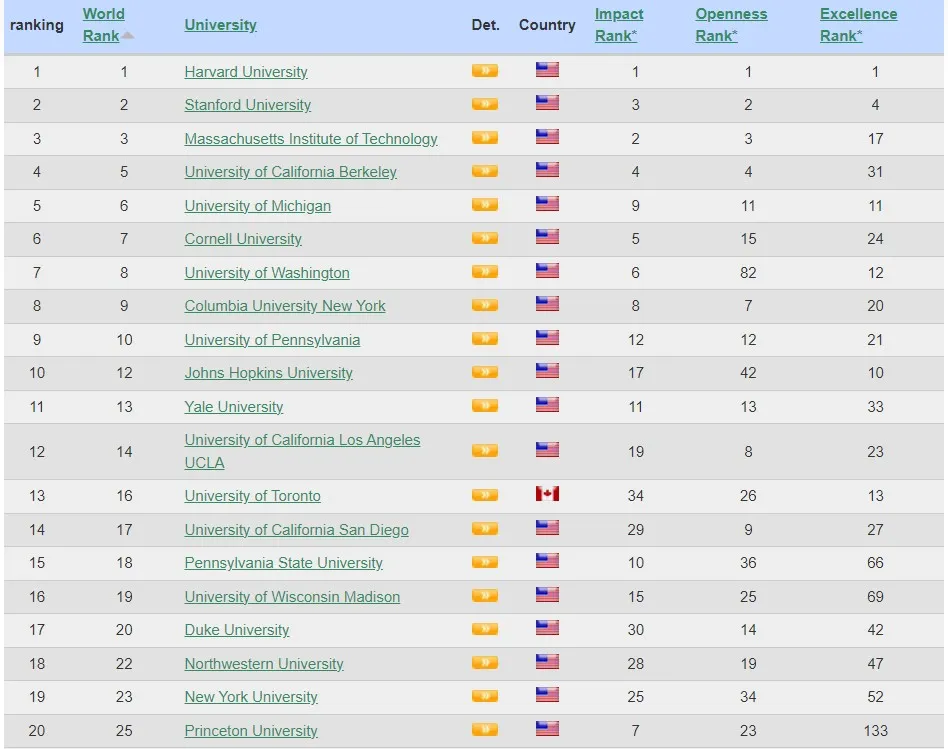Screen dimensions: 948x749
Task: Open details icon for Duke University
Action: click(x=485, y=629)
